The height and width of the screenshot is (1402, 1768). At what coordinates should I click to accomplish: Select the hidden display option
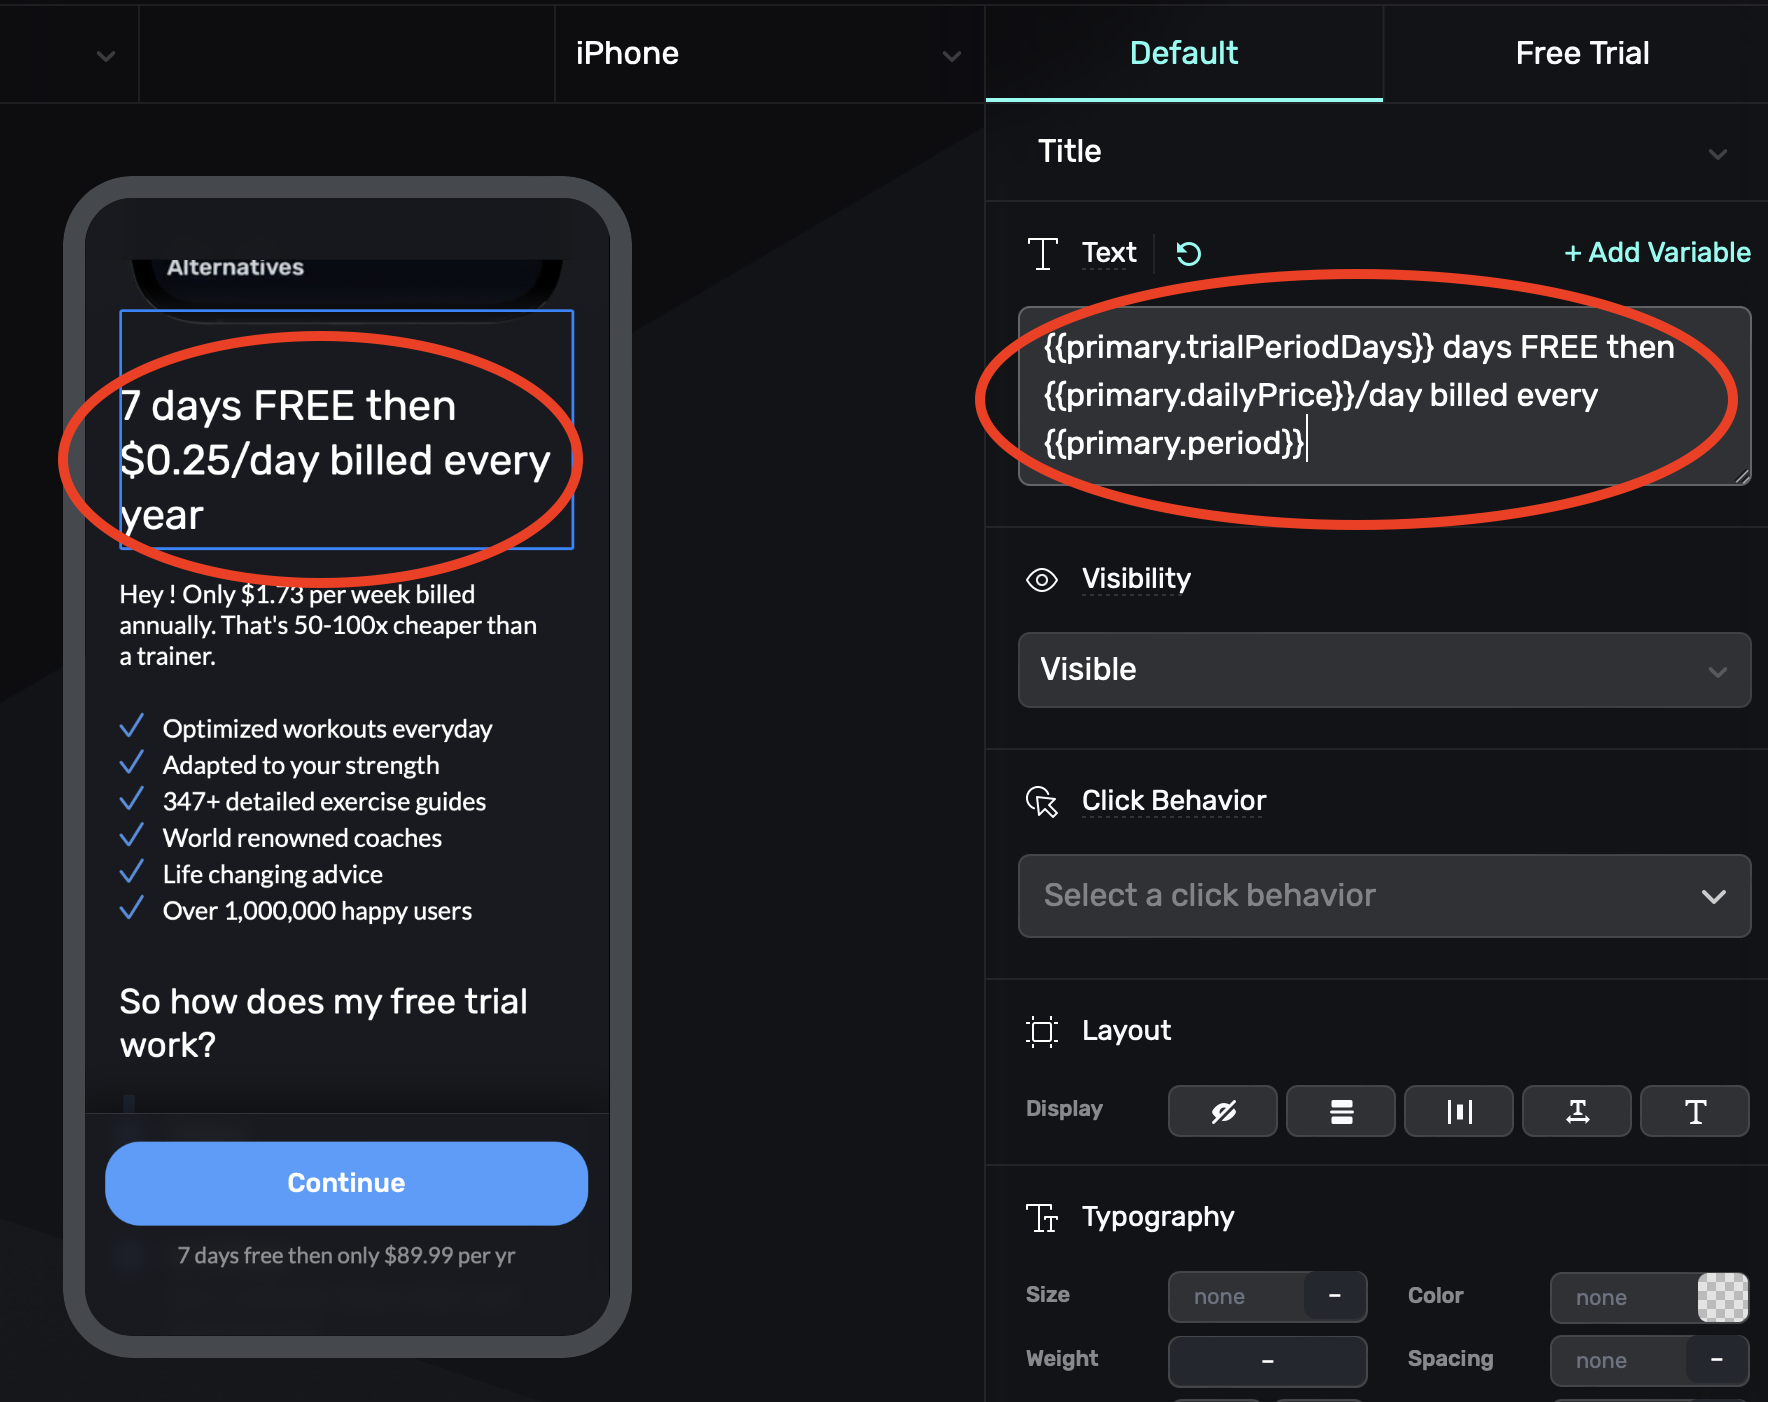pos(1222,1111)
